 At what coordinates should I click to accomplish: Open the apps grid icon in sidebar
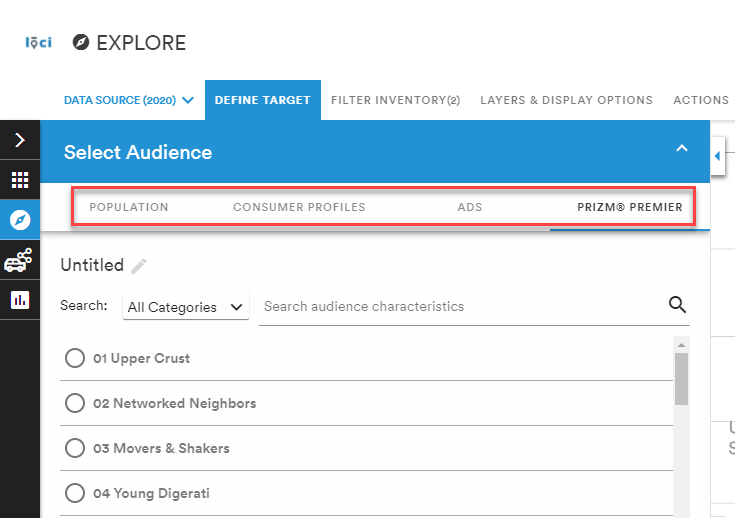point(20,180)
